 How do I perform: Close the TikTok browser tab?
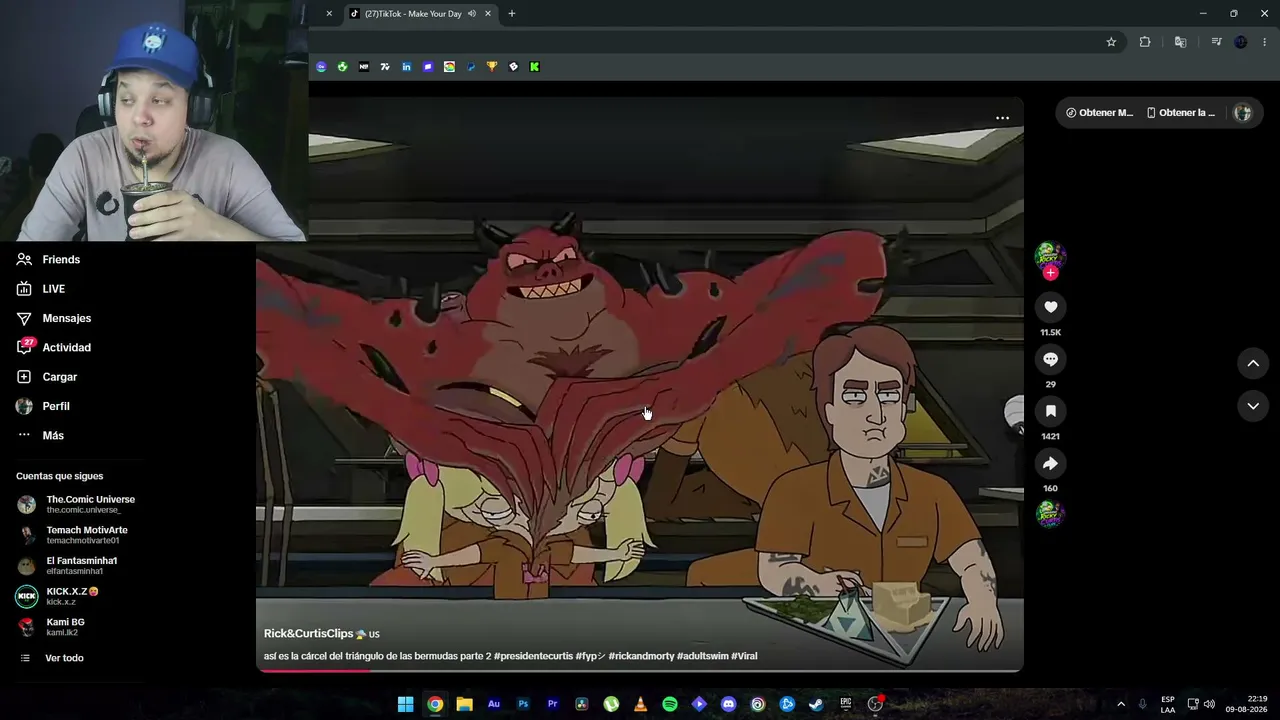click(x=488, y=14)
